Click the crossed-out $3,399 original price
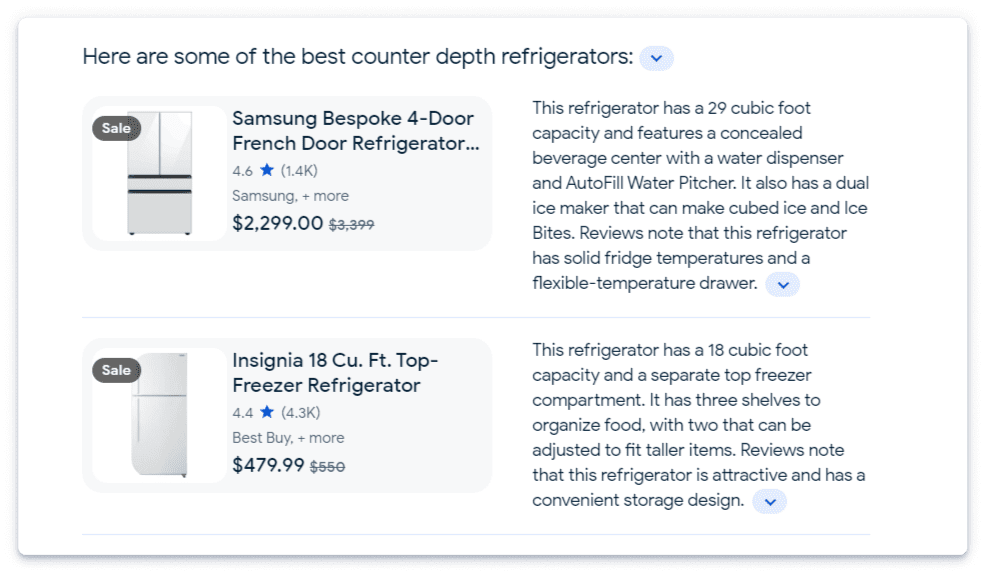Screen dimensions: 986x574 351,225
